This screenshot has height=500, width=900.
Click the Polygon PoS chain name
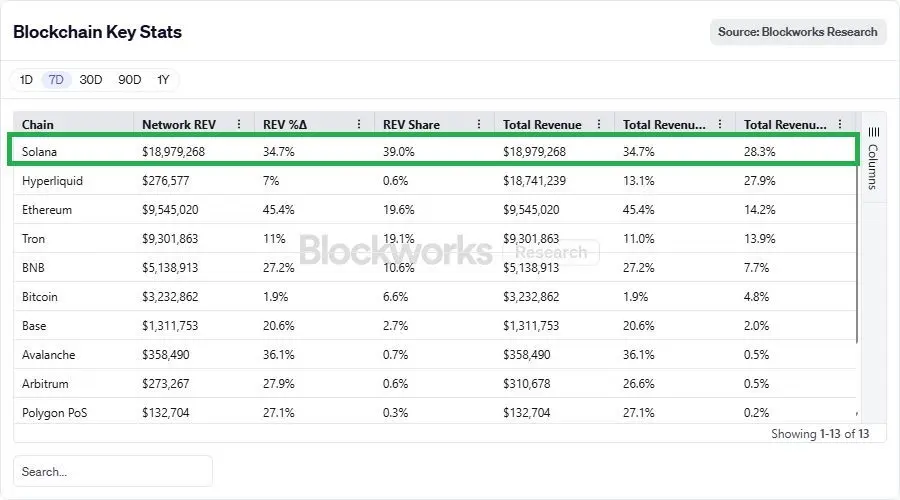(x=55, y=413)
